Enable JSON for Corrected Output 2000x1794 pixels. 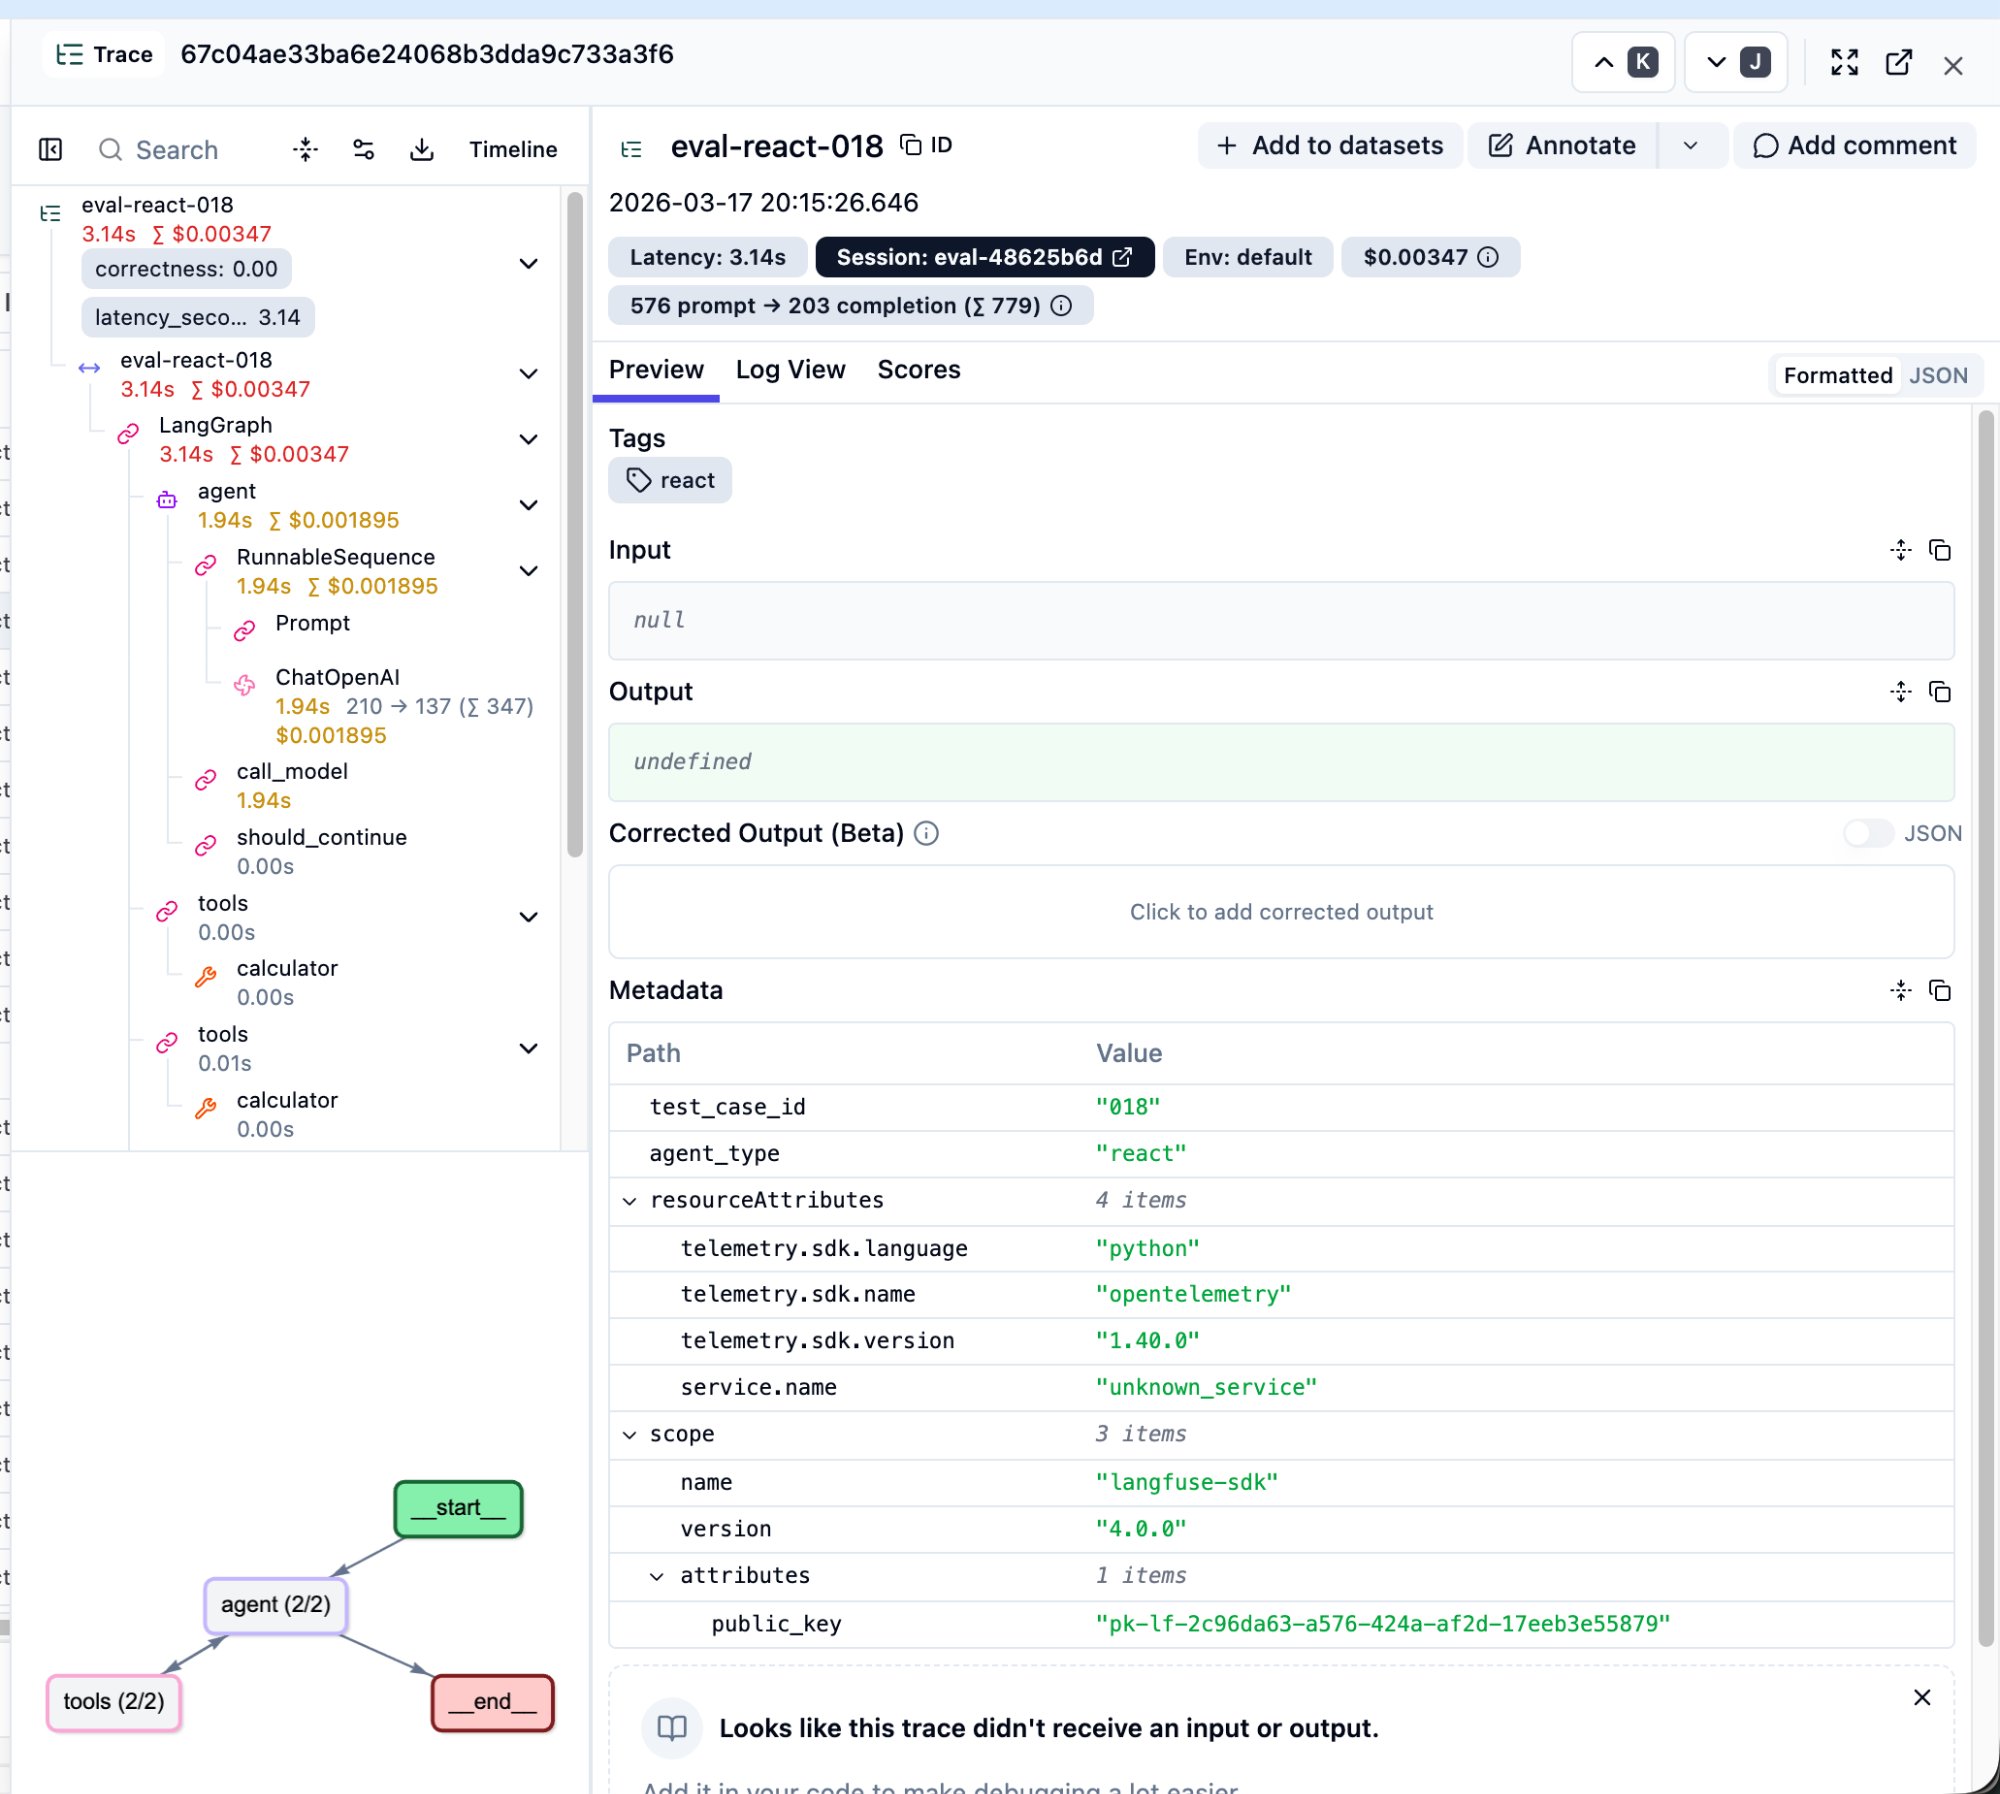pos(1868,833)
